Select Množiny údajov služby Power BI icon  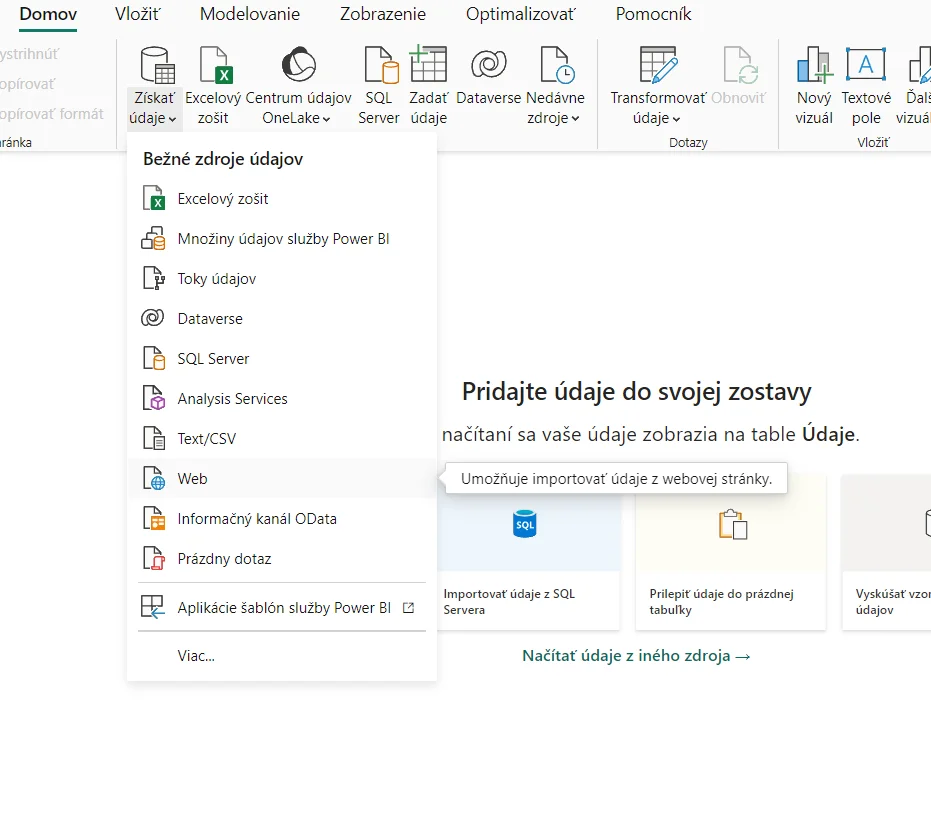coord(153,238)
